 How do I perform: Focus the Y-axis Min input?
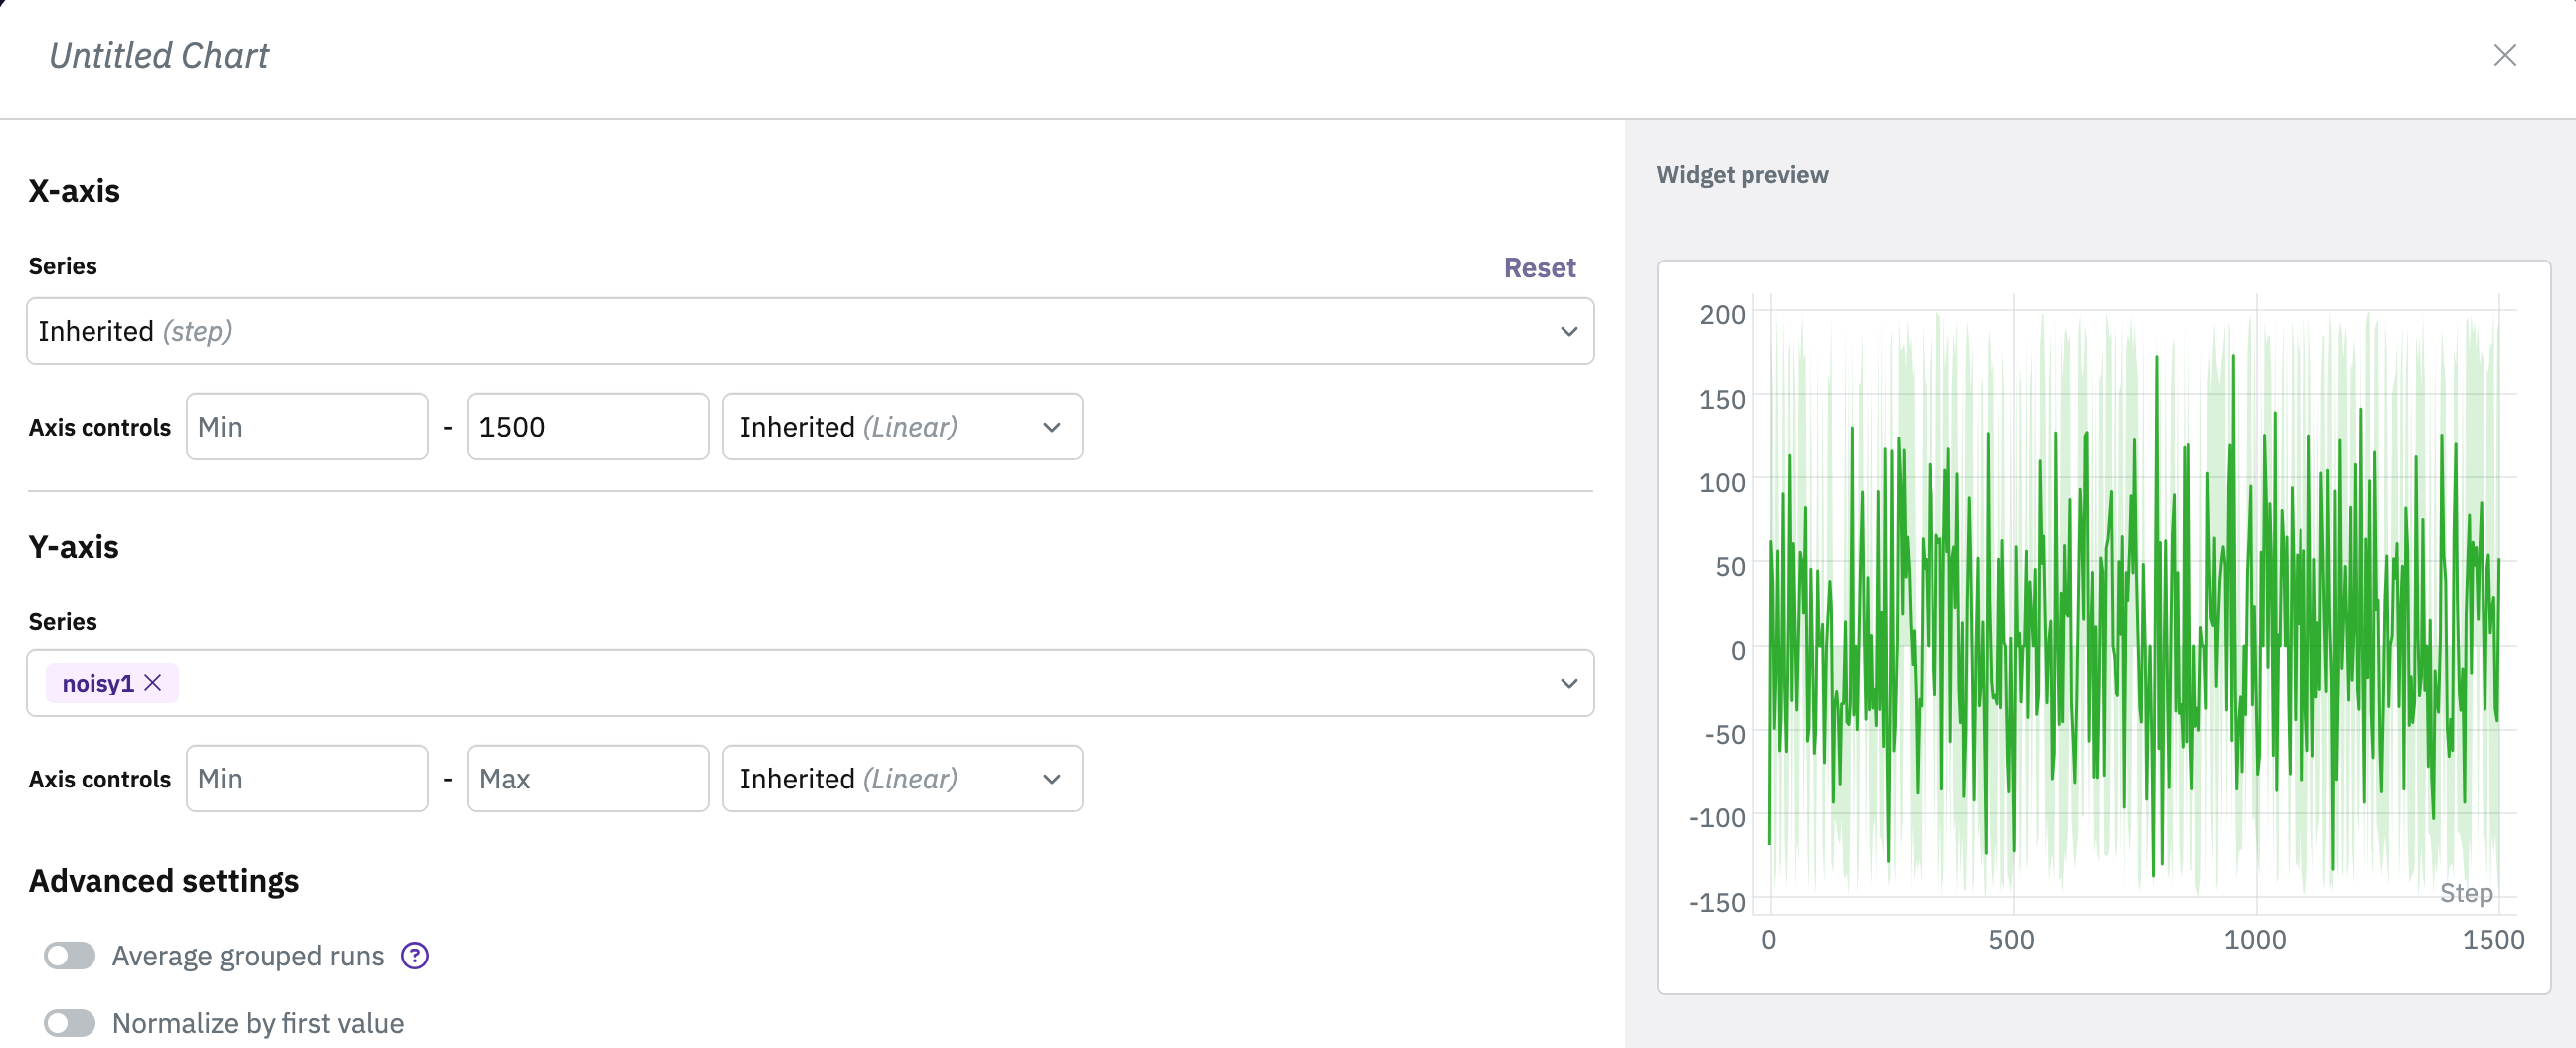pos(307,779)
